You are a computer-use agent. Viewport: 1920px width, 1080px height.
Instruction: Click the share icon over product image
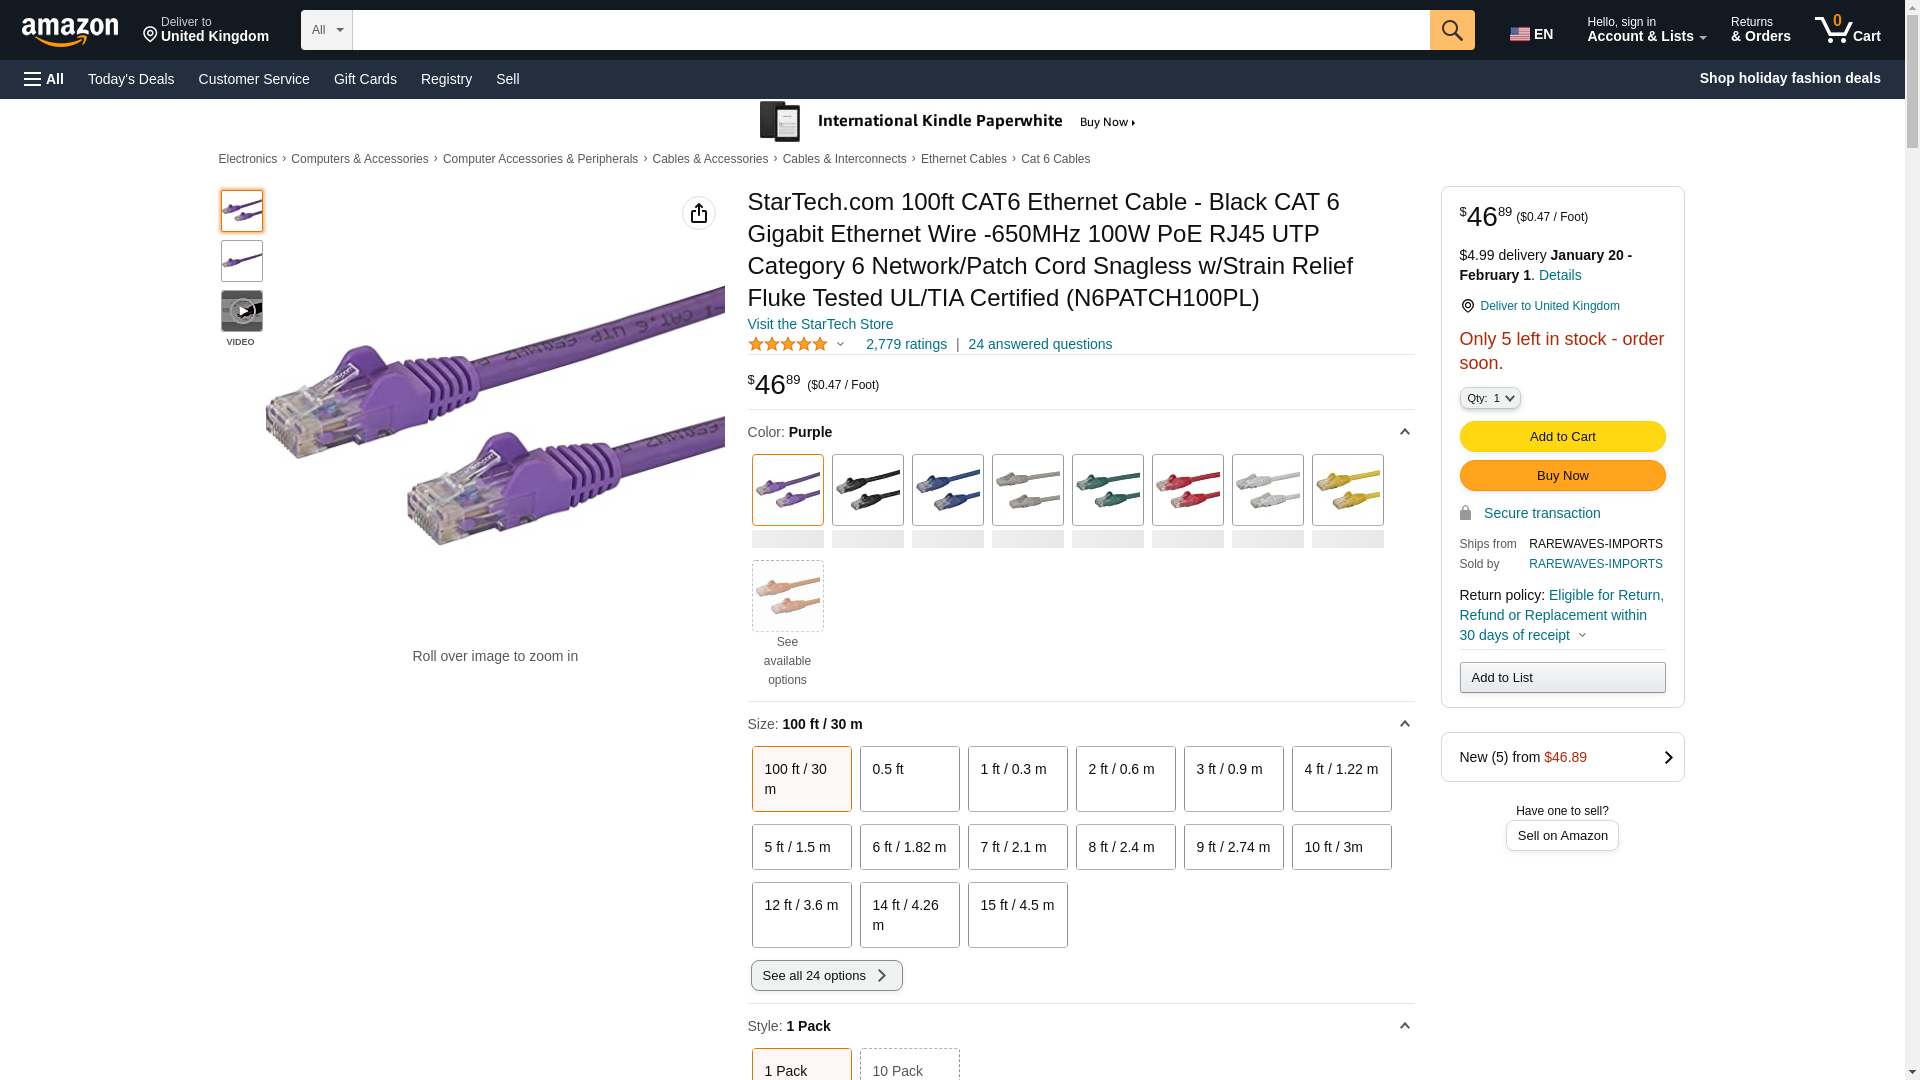tap(698, 213)
